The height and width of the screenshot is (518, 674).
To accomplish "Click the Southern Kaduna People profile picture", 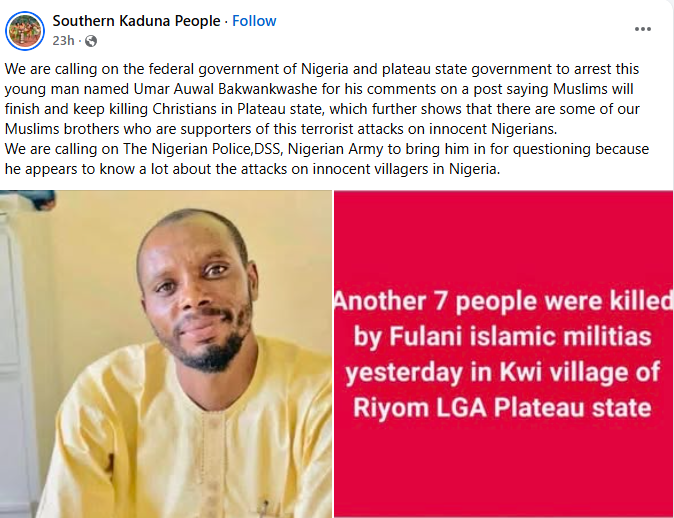I will point(25,30).
